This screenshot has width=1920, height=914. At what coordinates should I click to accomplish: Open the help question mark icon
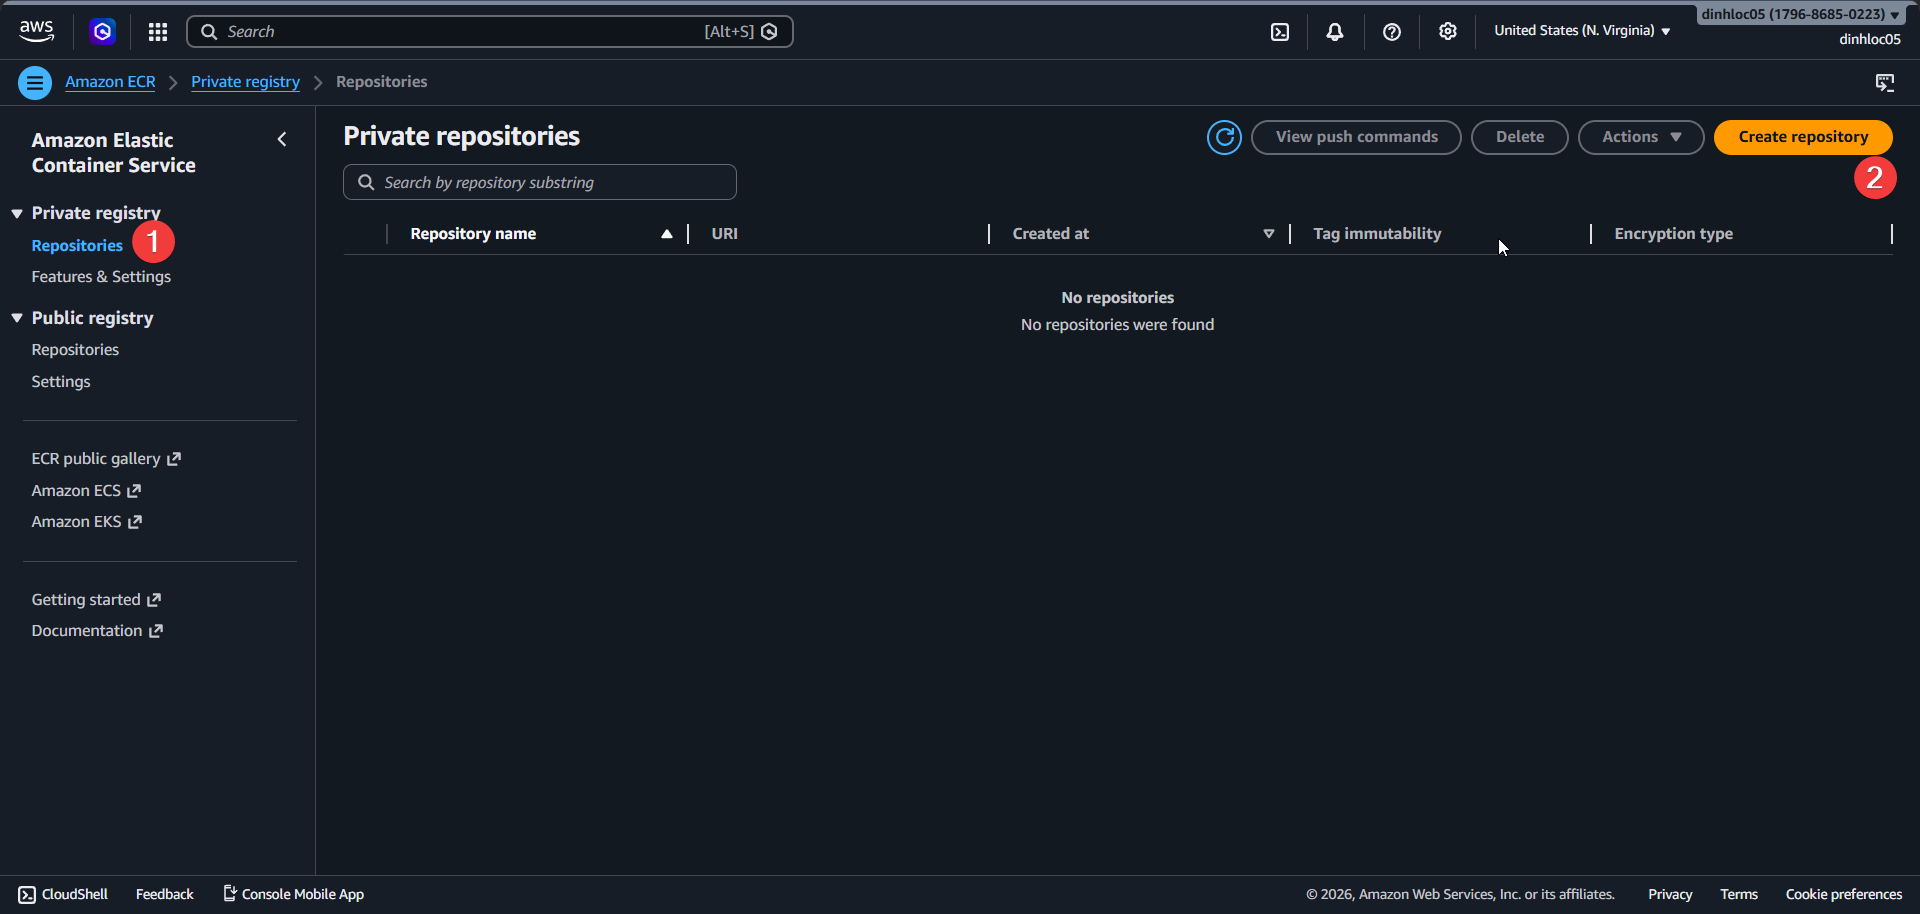click(x=1392, y=31)
